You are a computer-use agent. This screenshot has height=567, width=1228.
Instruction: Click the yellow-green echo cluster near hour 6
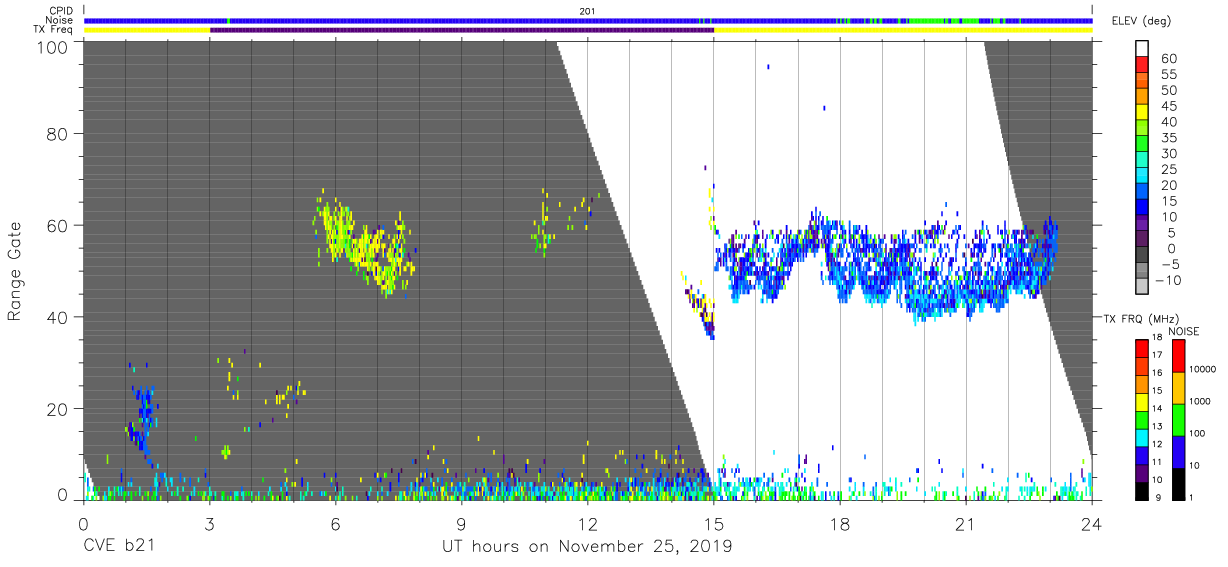362,243
